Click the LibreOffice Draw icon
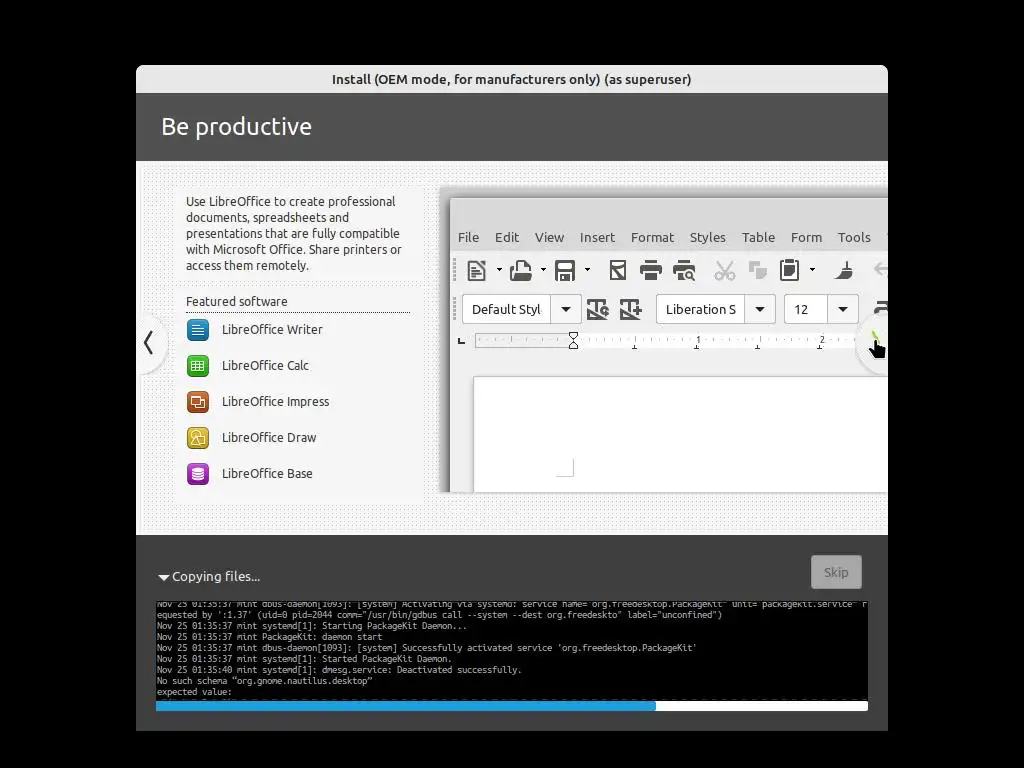The width and height of the screenshot is (1024, 768). pyautogui.click(x=198, y=438)
